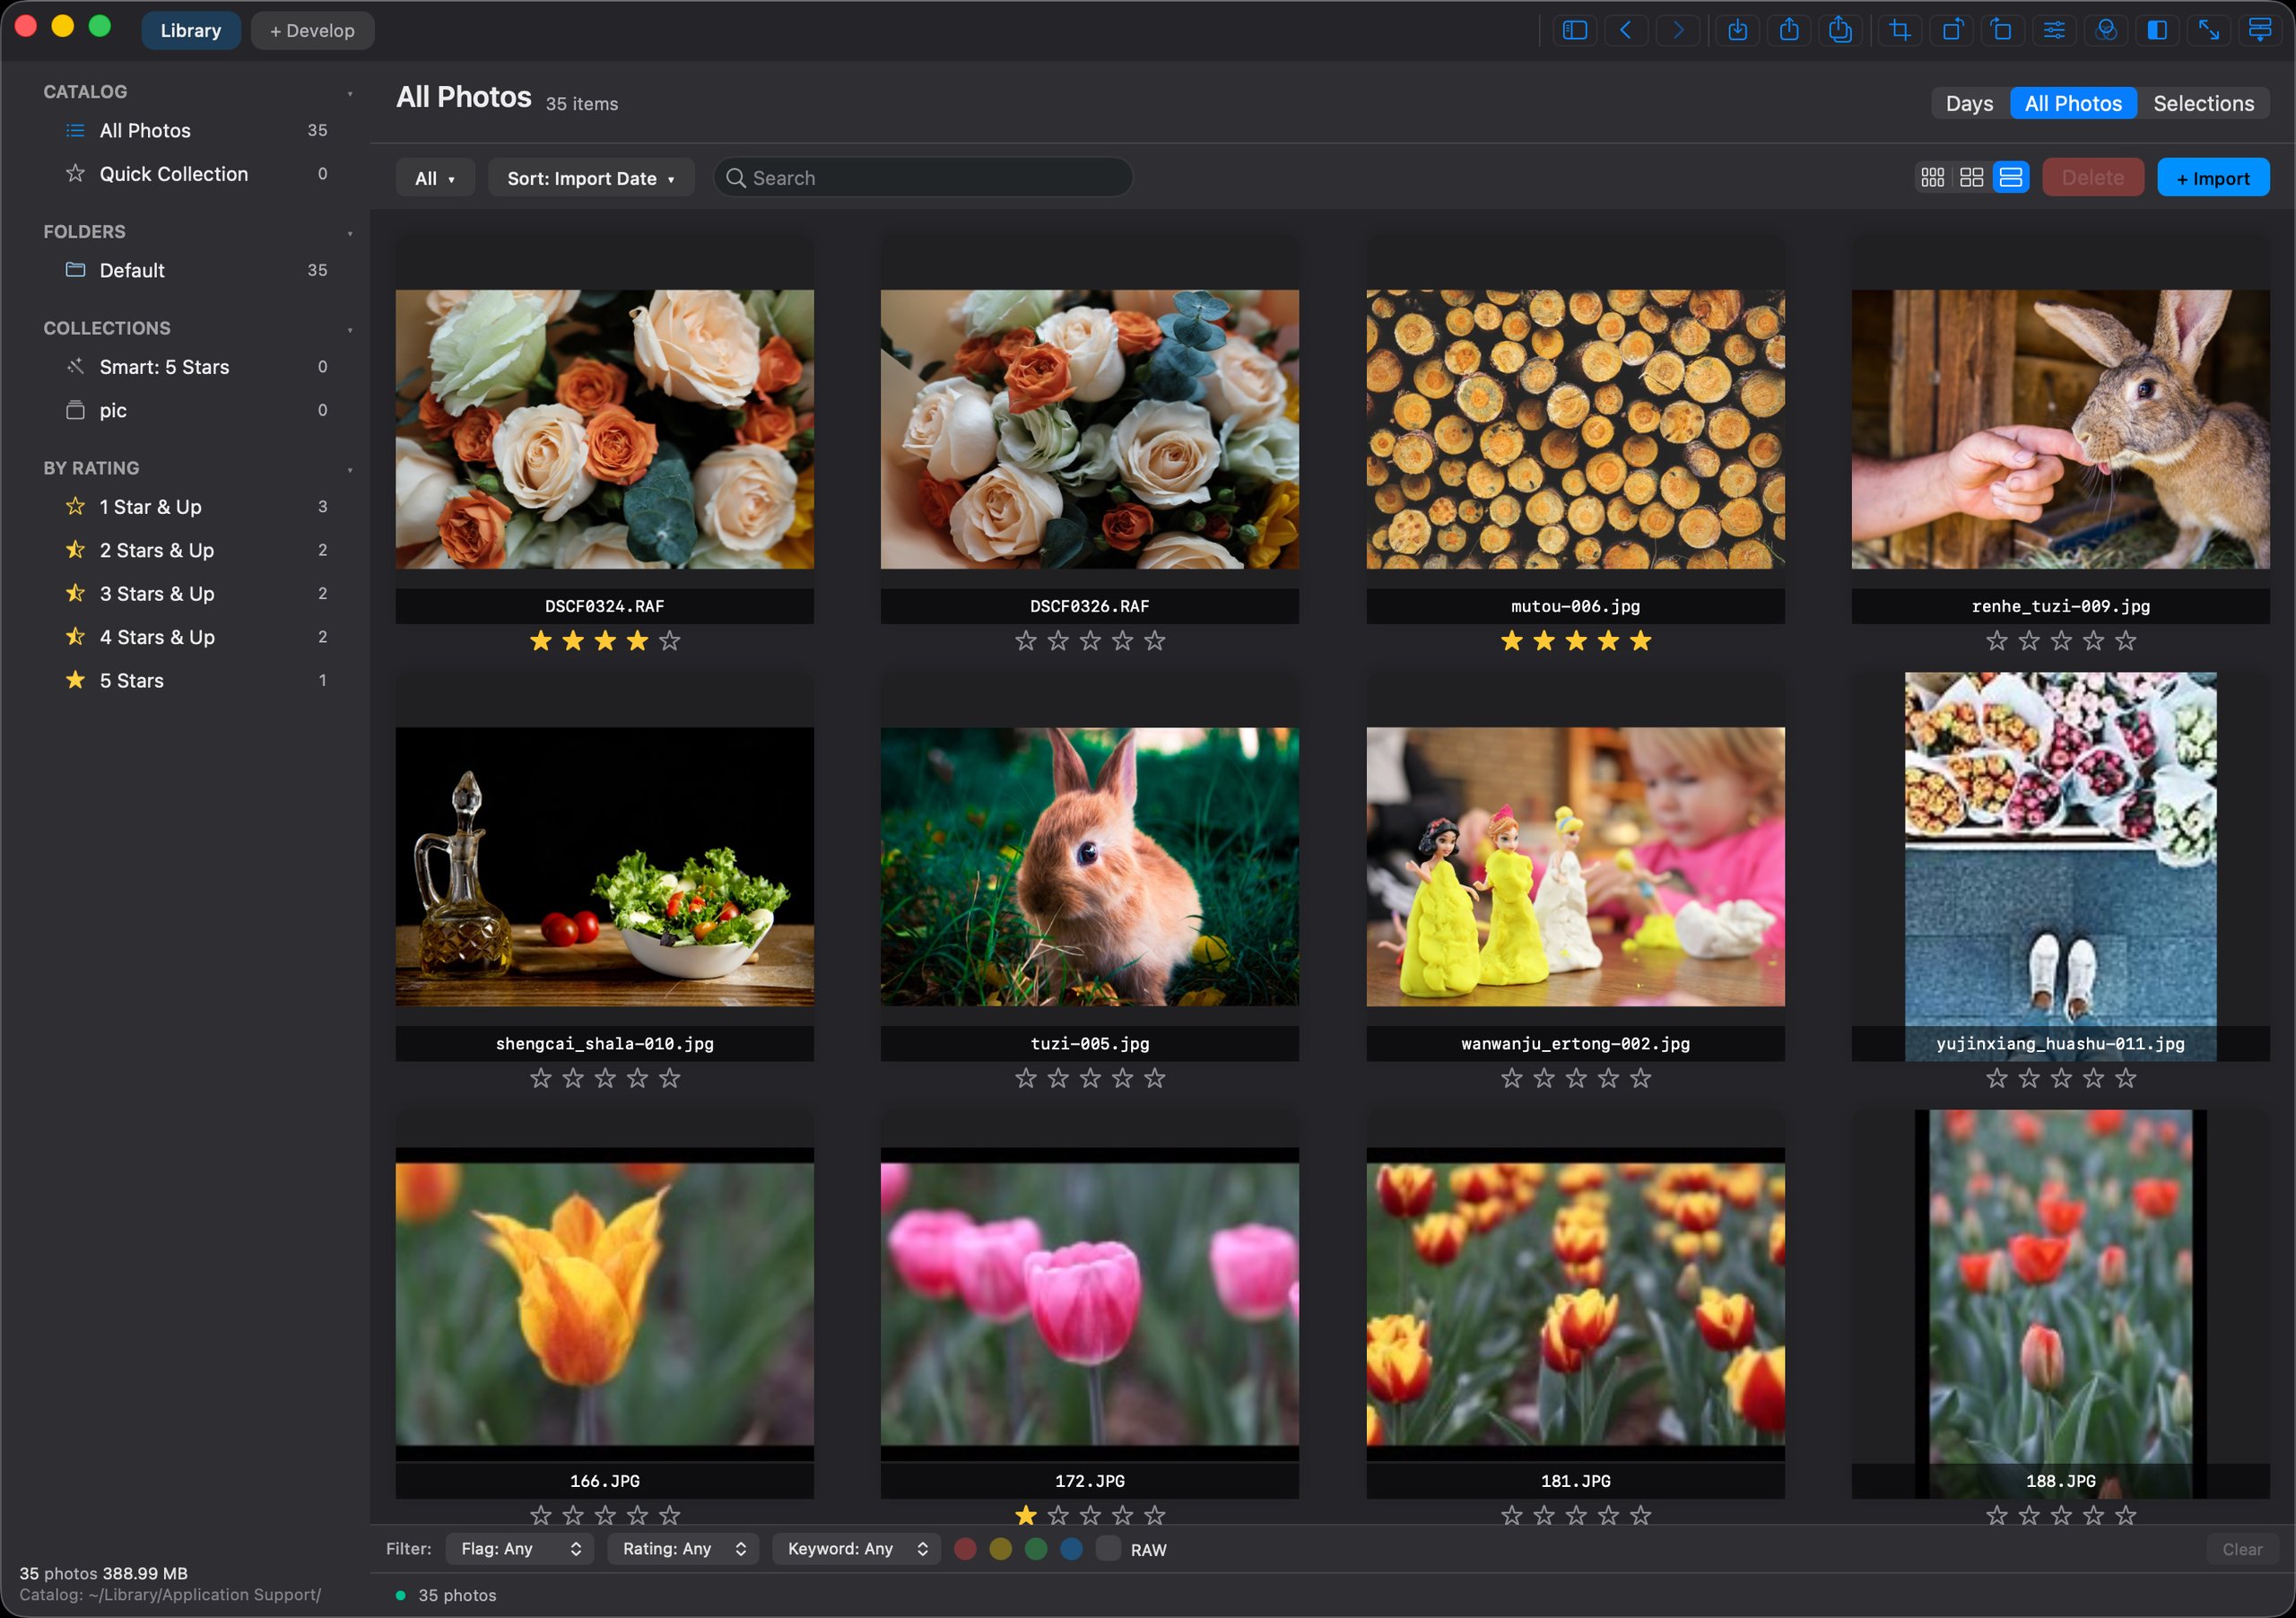Screen dimensions: 2296x1618
Task: Switch to medium-thumbnail grid view
Action: [1972, 177]
